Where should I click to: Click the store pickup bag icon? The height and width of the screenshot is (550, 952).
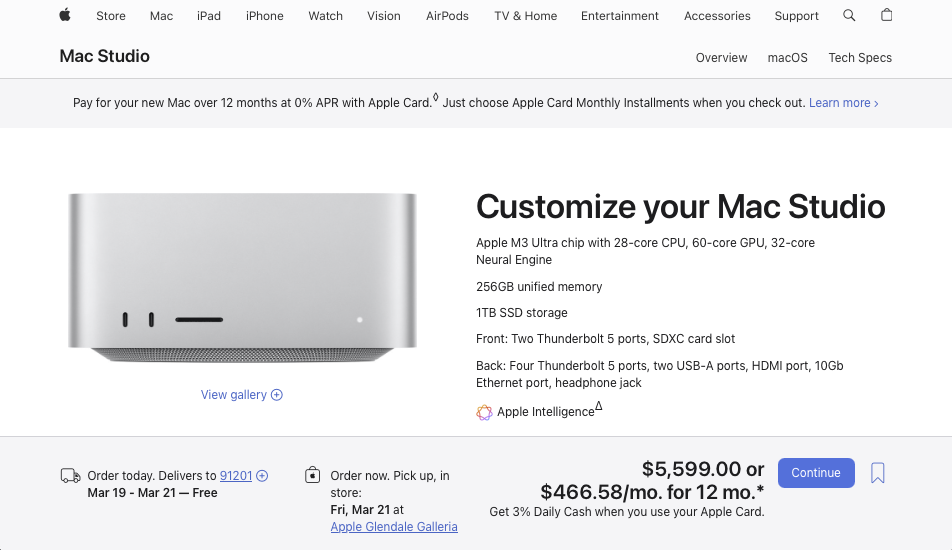[x=313, y=476]
